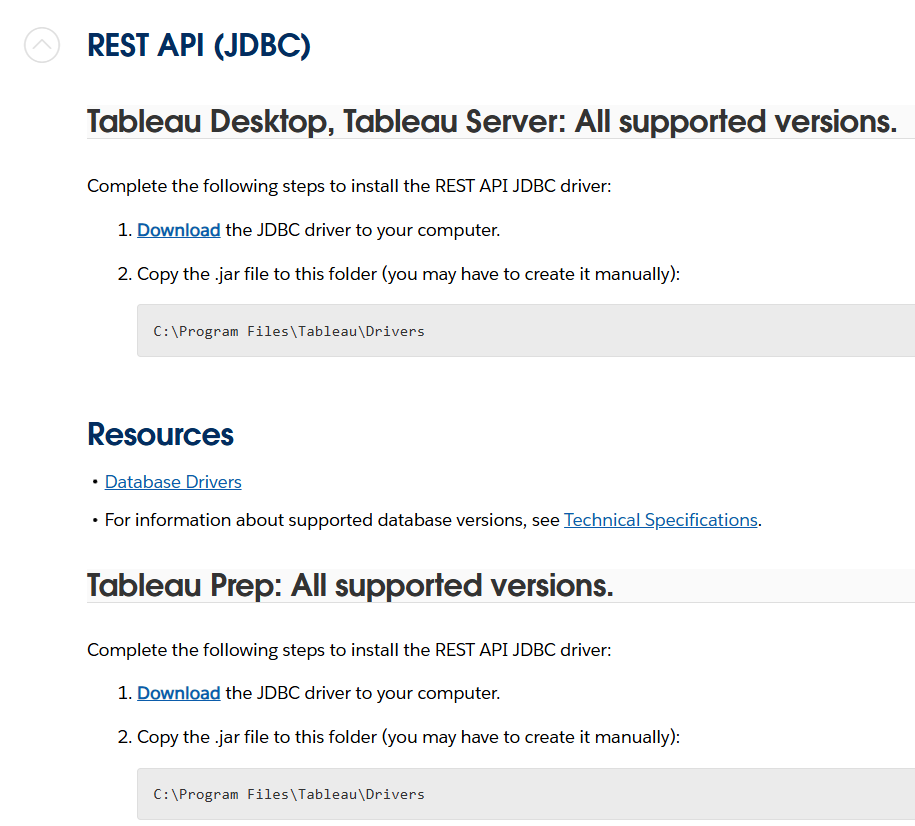Collapse the REST API (JDBC) section chevron
This screenshot has width=915, height=826.
pos(42,45)
